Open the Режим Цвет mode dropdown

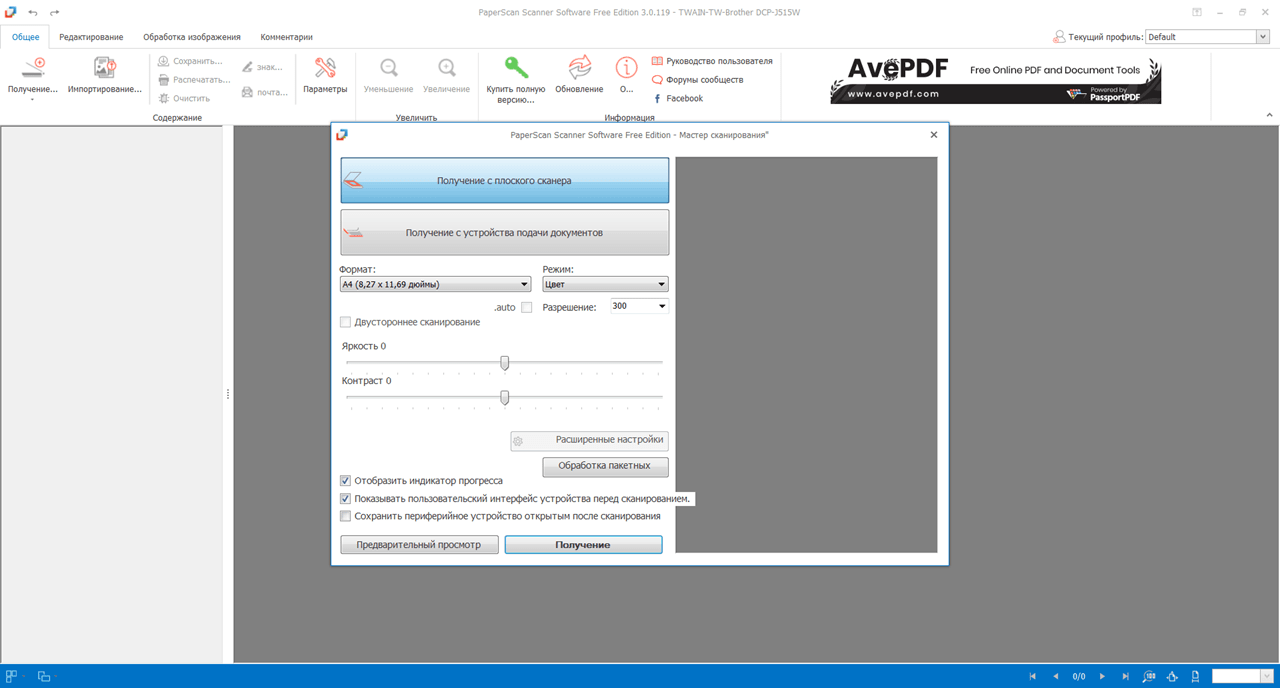click(x=605, y=285)
